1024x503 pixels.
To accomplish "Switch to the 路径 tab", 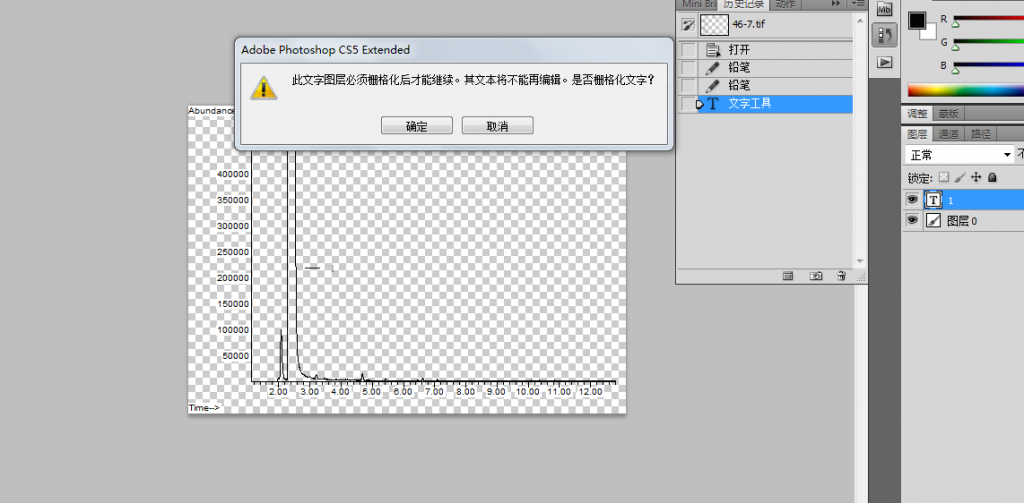I will point(980,134).
